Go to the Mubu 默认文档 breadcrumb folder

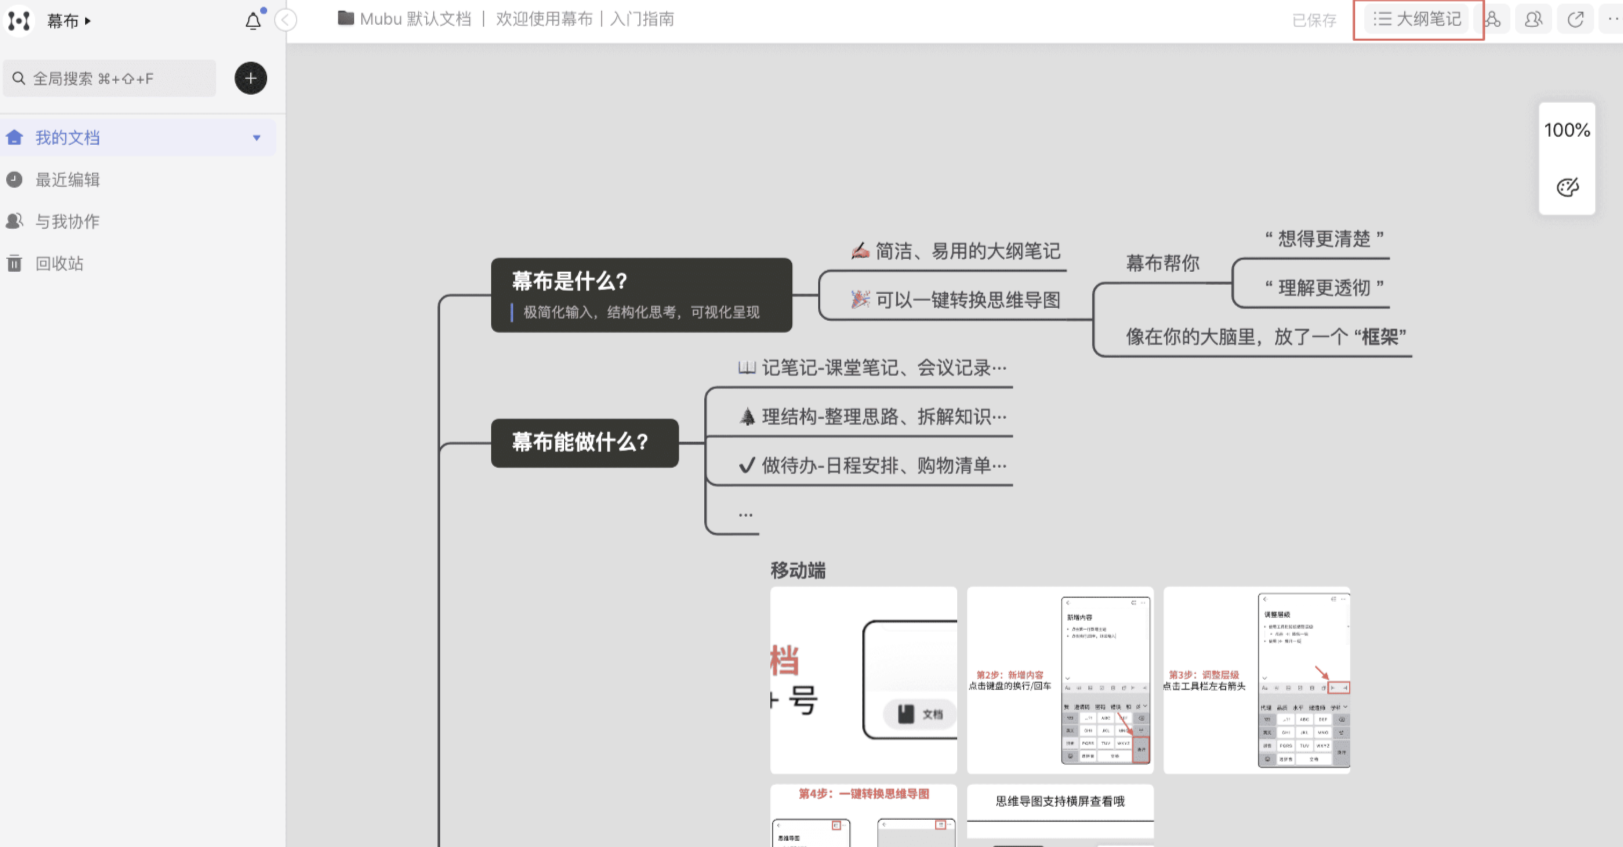[404, 19]
